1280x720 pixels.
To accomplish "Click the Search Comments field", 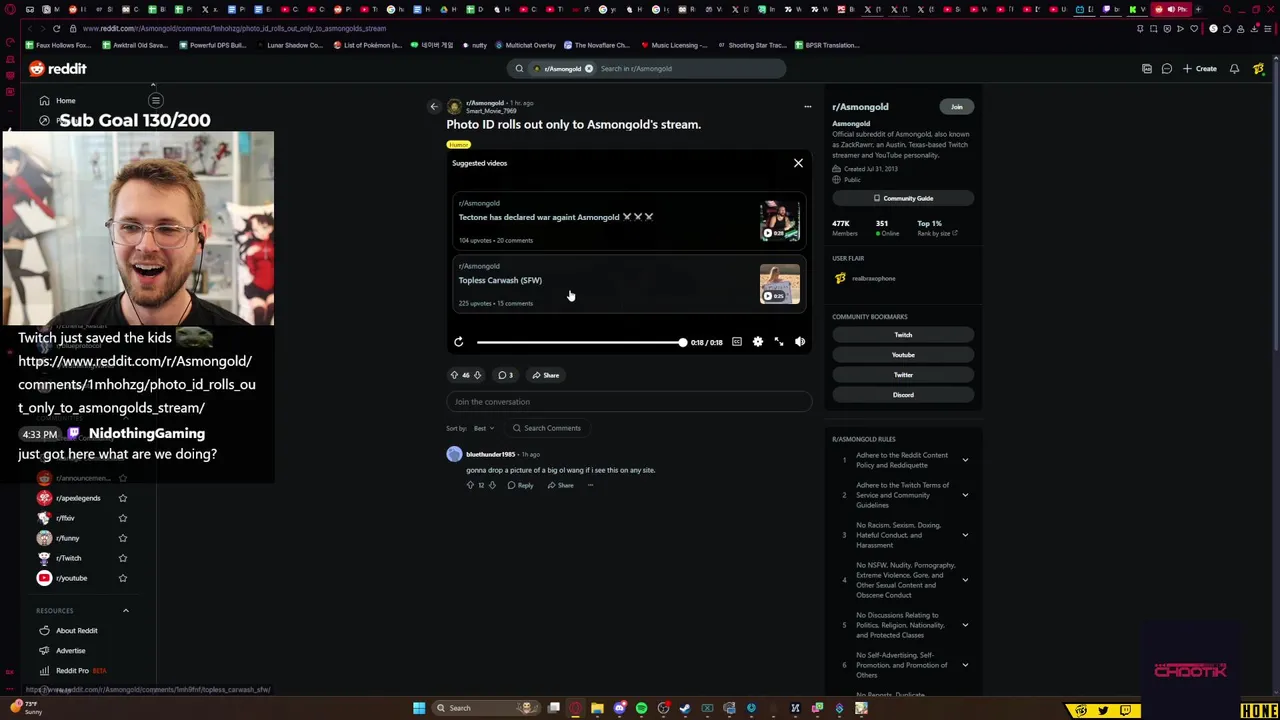I will pyautogui.click(x=546, y=428).
